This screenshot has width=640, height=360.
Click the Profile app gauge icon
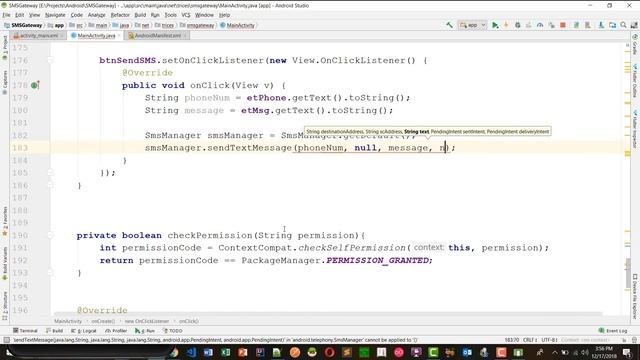pos(540,25)
